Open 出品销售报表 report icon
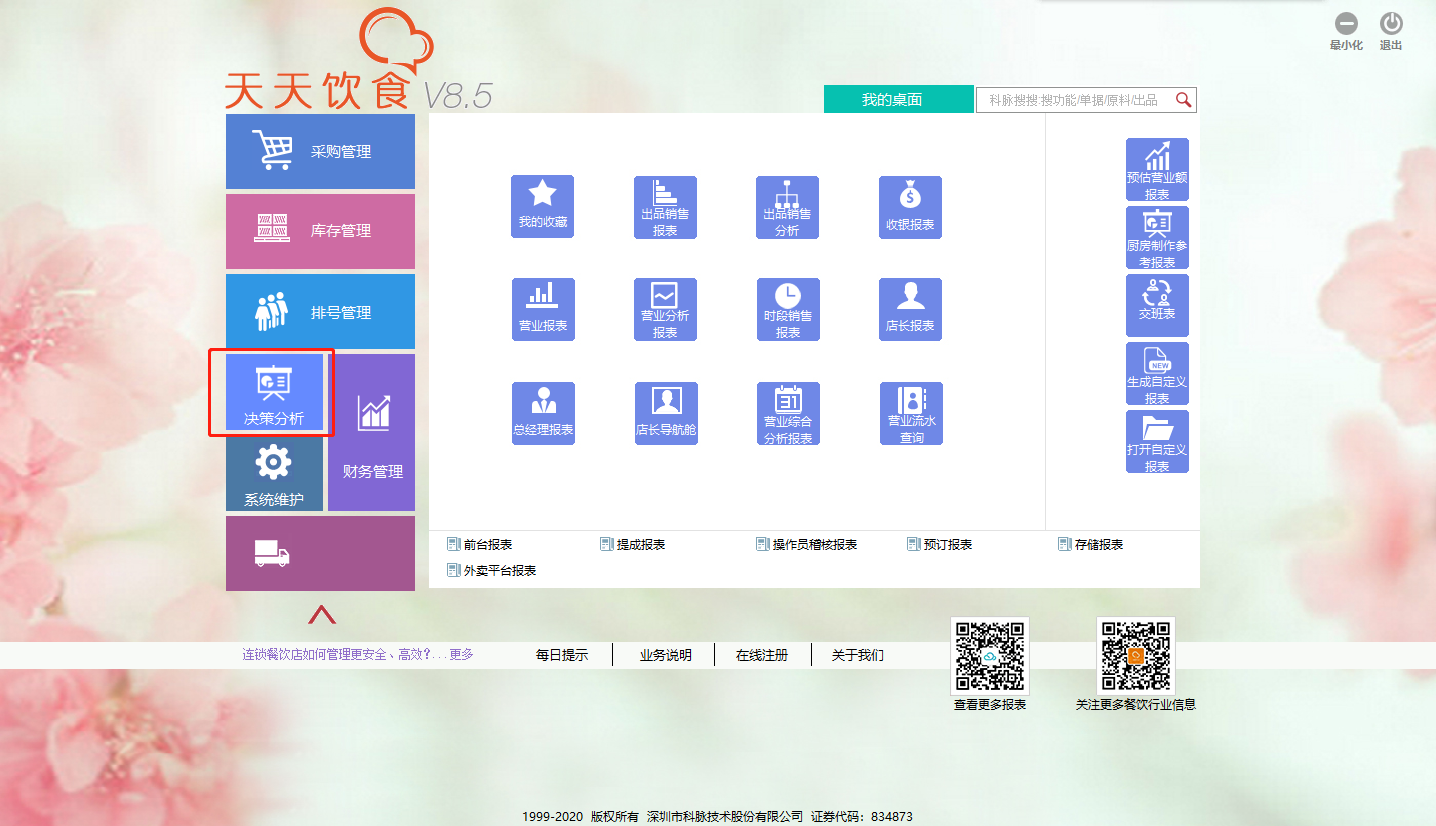The height and width of the screenshot is (826, 1436). click(665, 207)
